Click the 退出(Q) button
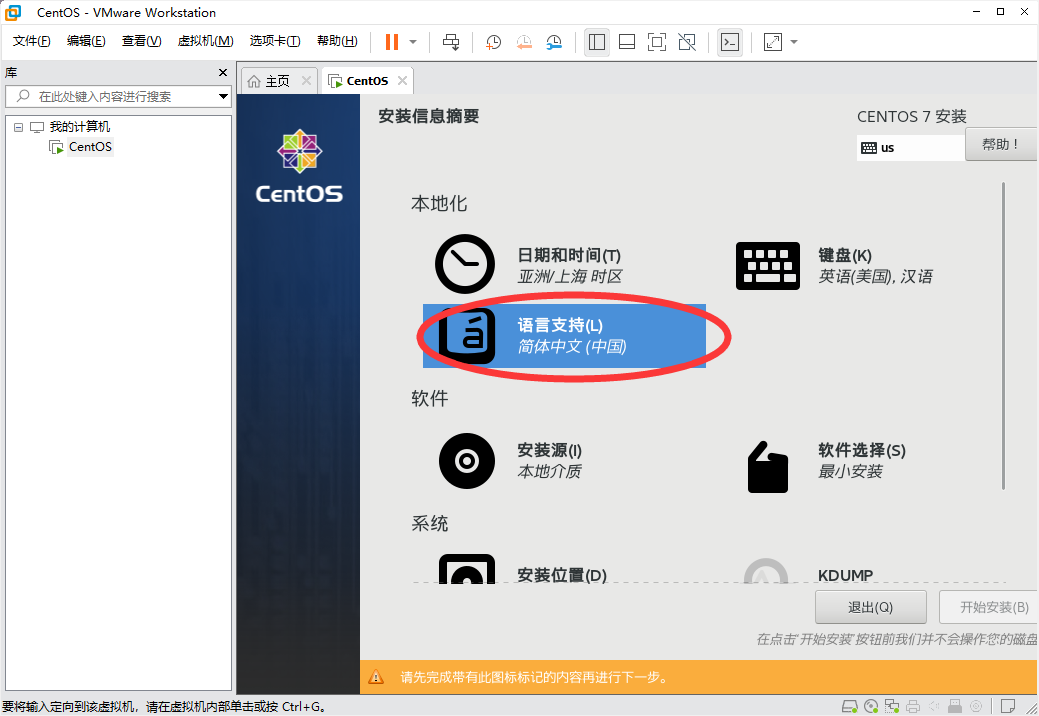This screenshot has height=716, width=1039. pyautogui.click(x=871, y=607)
